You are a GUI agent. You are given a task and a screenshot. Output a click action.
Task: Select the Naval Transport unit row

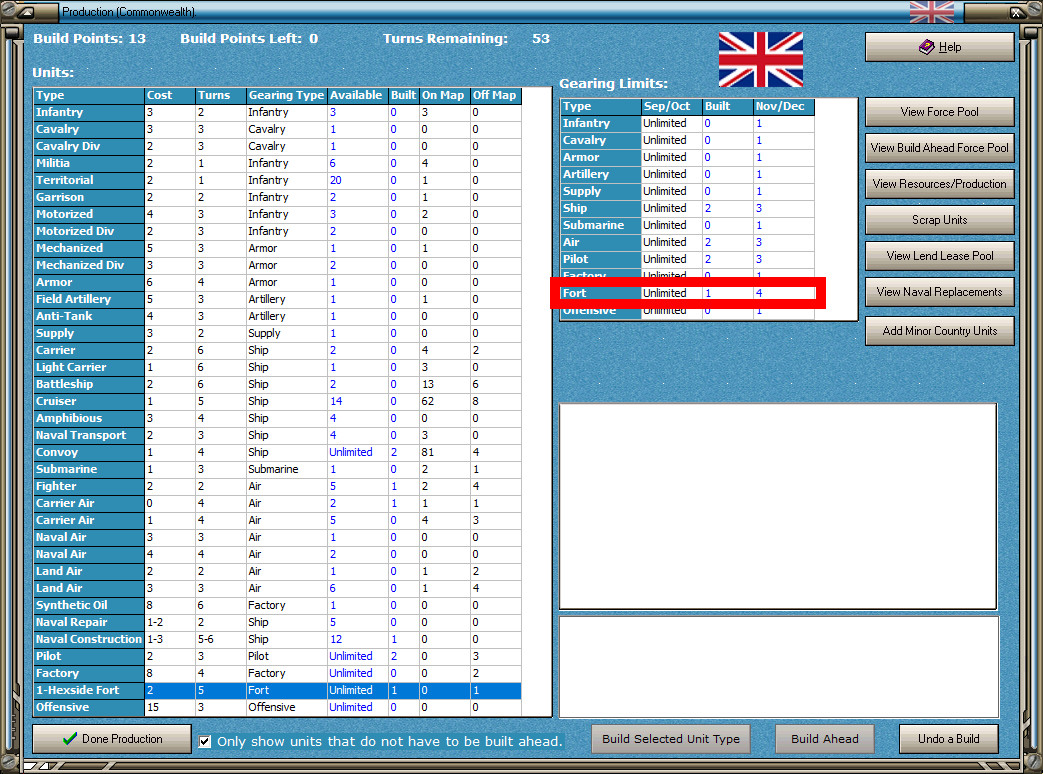tap(277, 436)
